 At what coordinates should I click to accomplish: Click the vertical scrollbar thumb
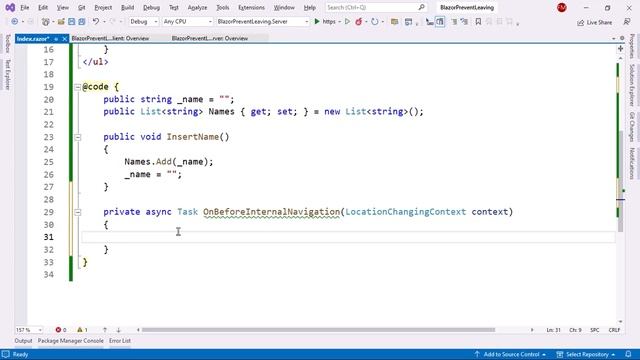pos(620,182)
